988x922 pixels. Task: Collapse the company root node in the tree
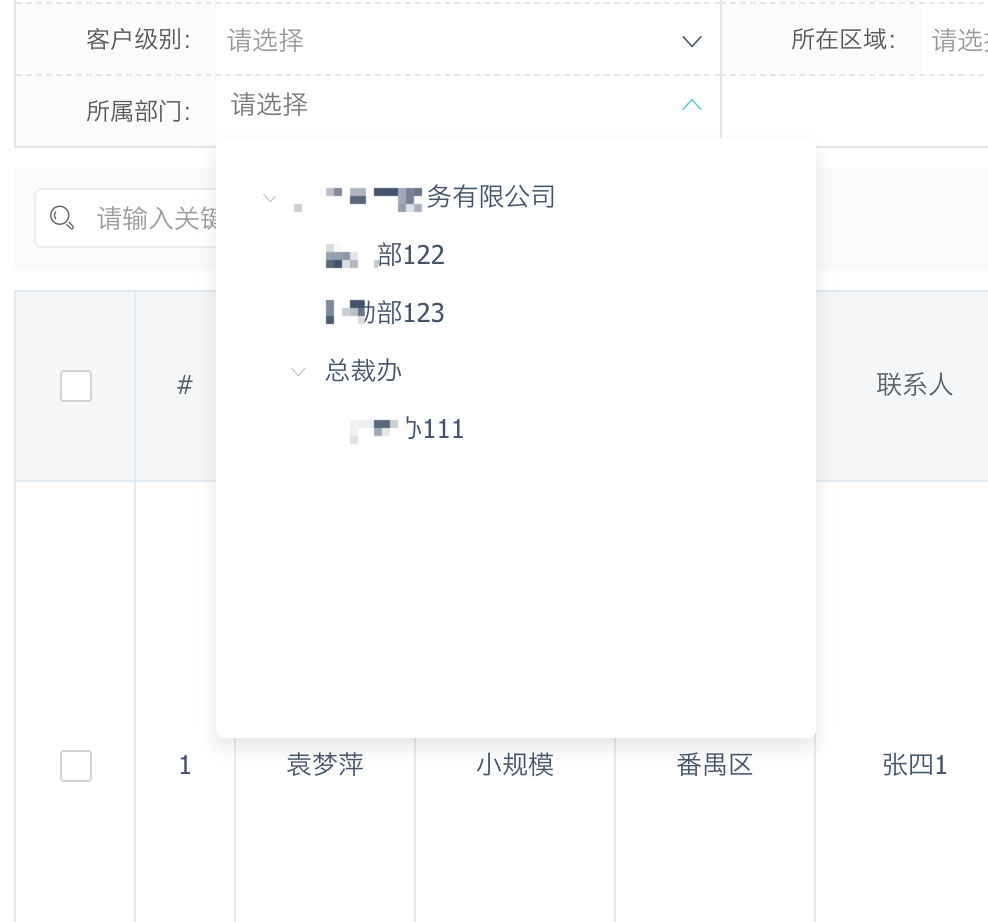[x=269, y=198]
